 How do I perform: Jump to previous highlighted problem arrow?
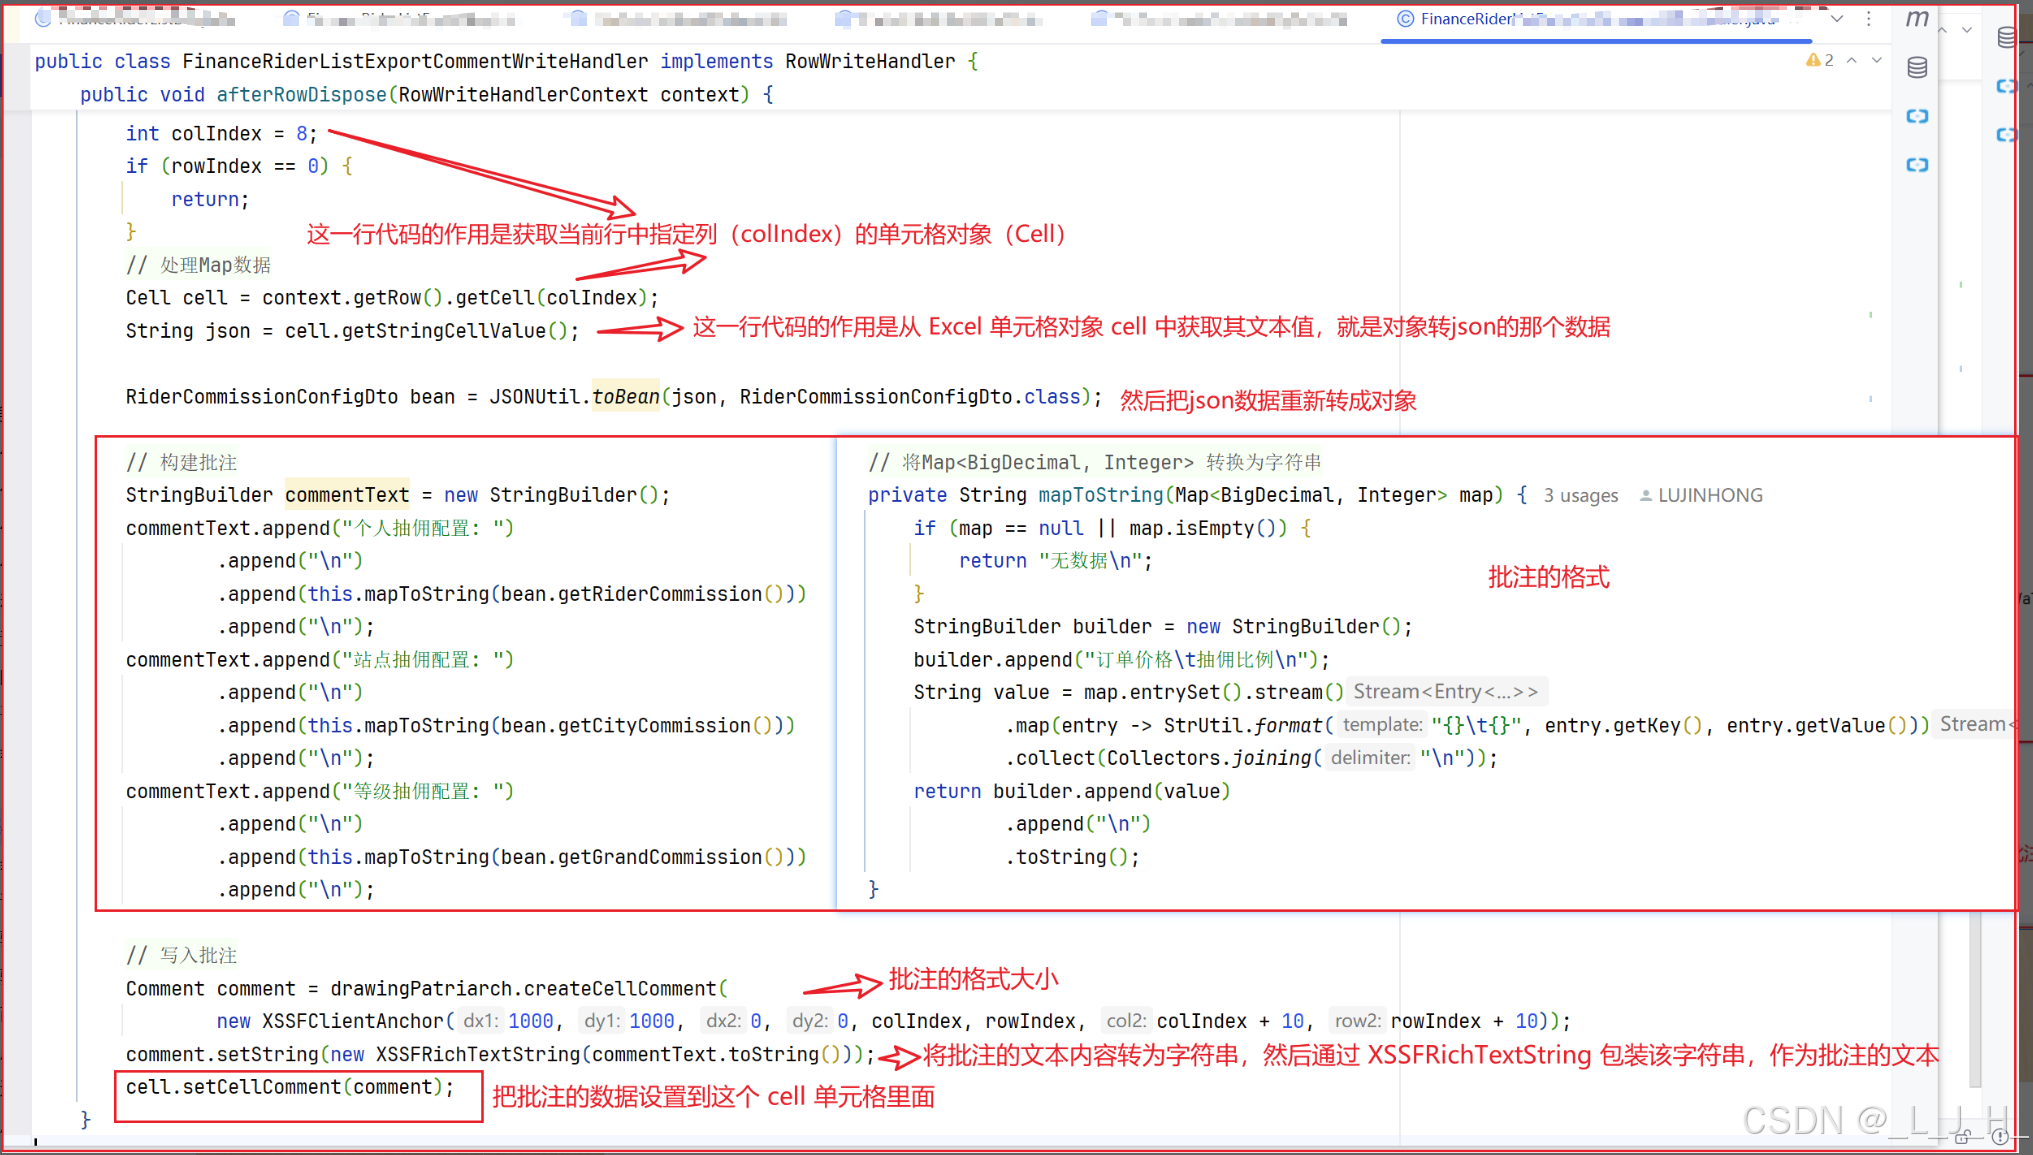click(x=1852, y=60)
